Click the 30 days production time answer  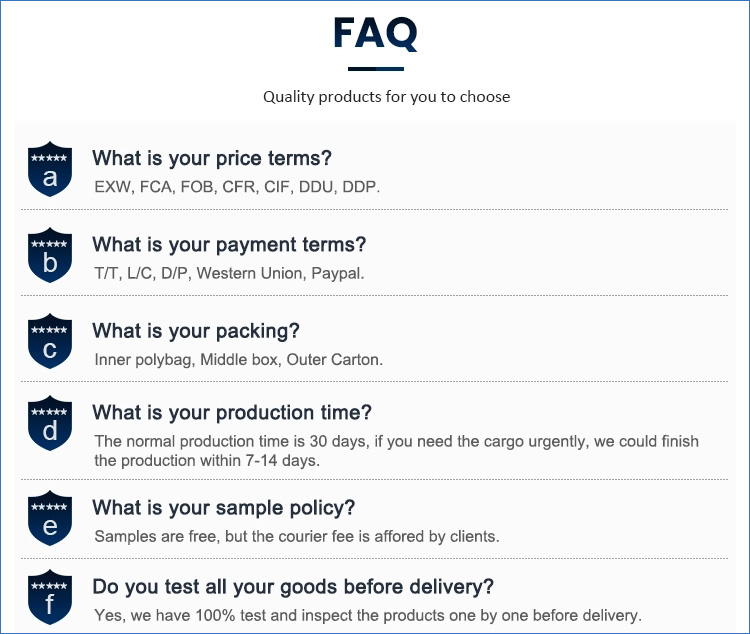coord(396,451)
